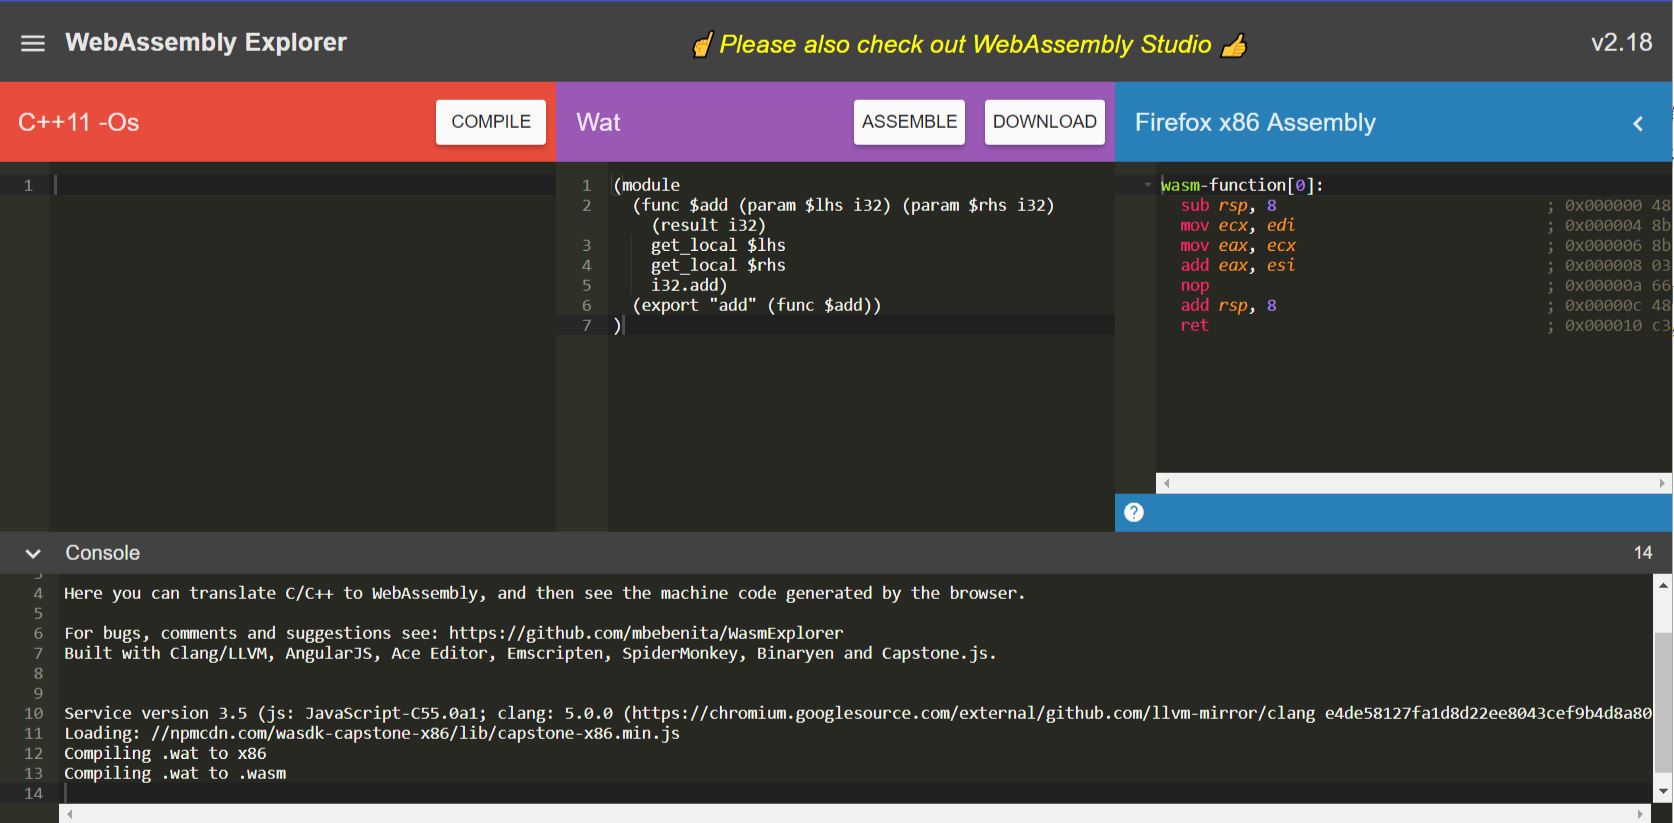
Task: Collapse the Console panel chevron
Action: (x=33, y=553)
